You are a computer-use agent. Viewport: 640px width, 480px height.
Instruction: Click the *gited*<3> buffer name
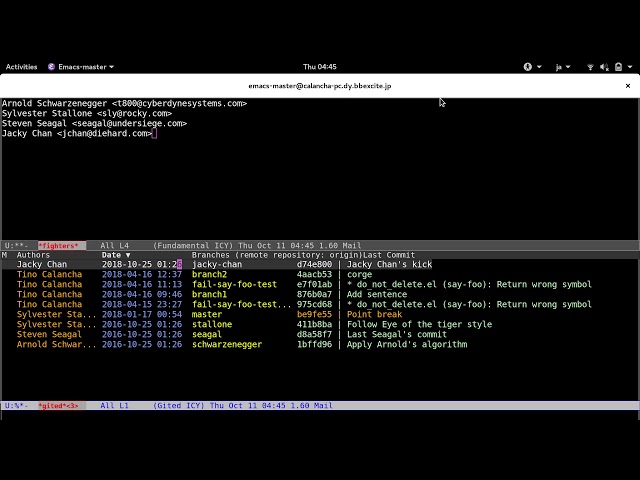pos(58,406)
